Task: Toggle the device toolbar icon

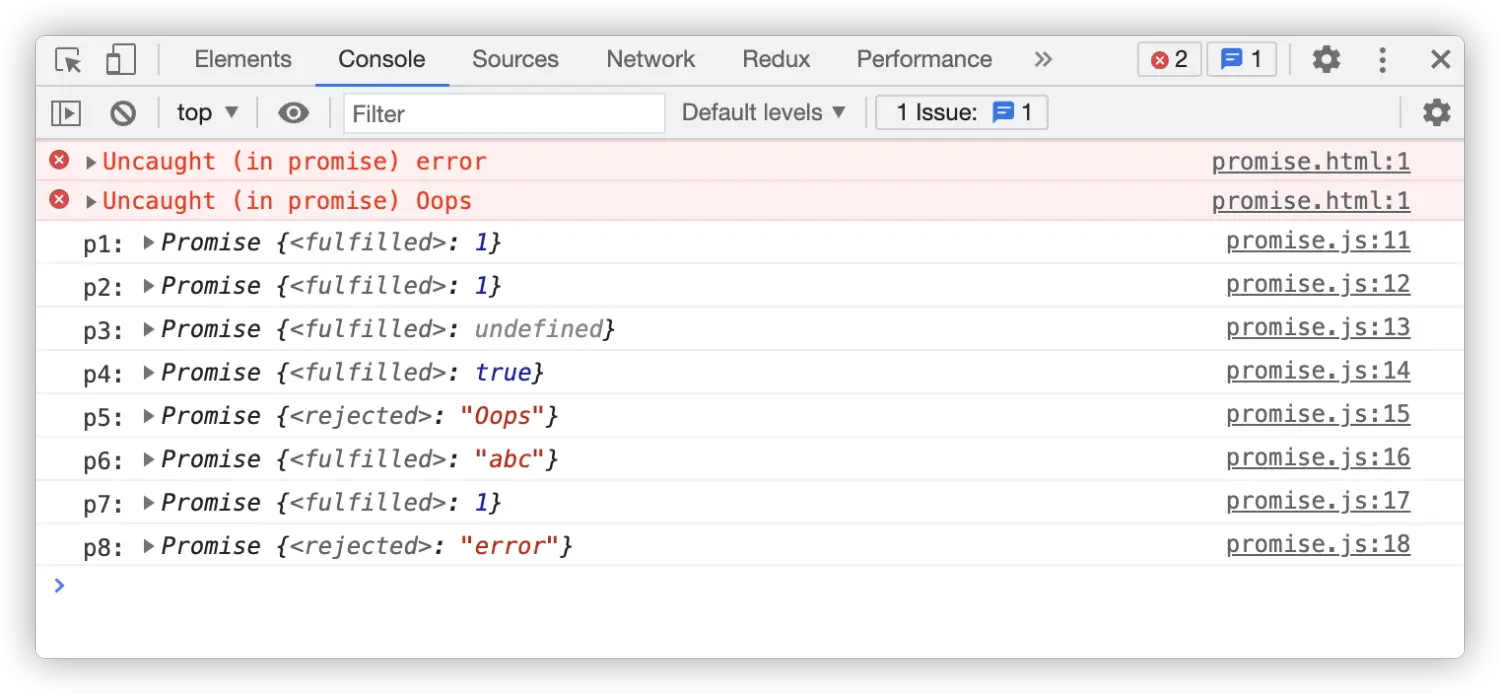Action: [x=120, y=60]
